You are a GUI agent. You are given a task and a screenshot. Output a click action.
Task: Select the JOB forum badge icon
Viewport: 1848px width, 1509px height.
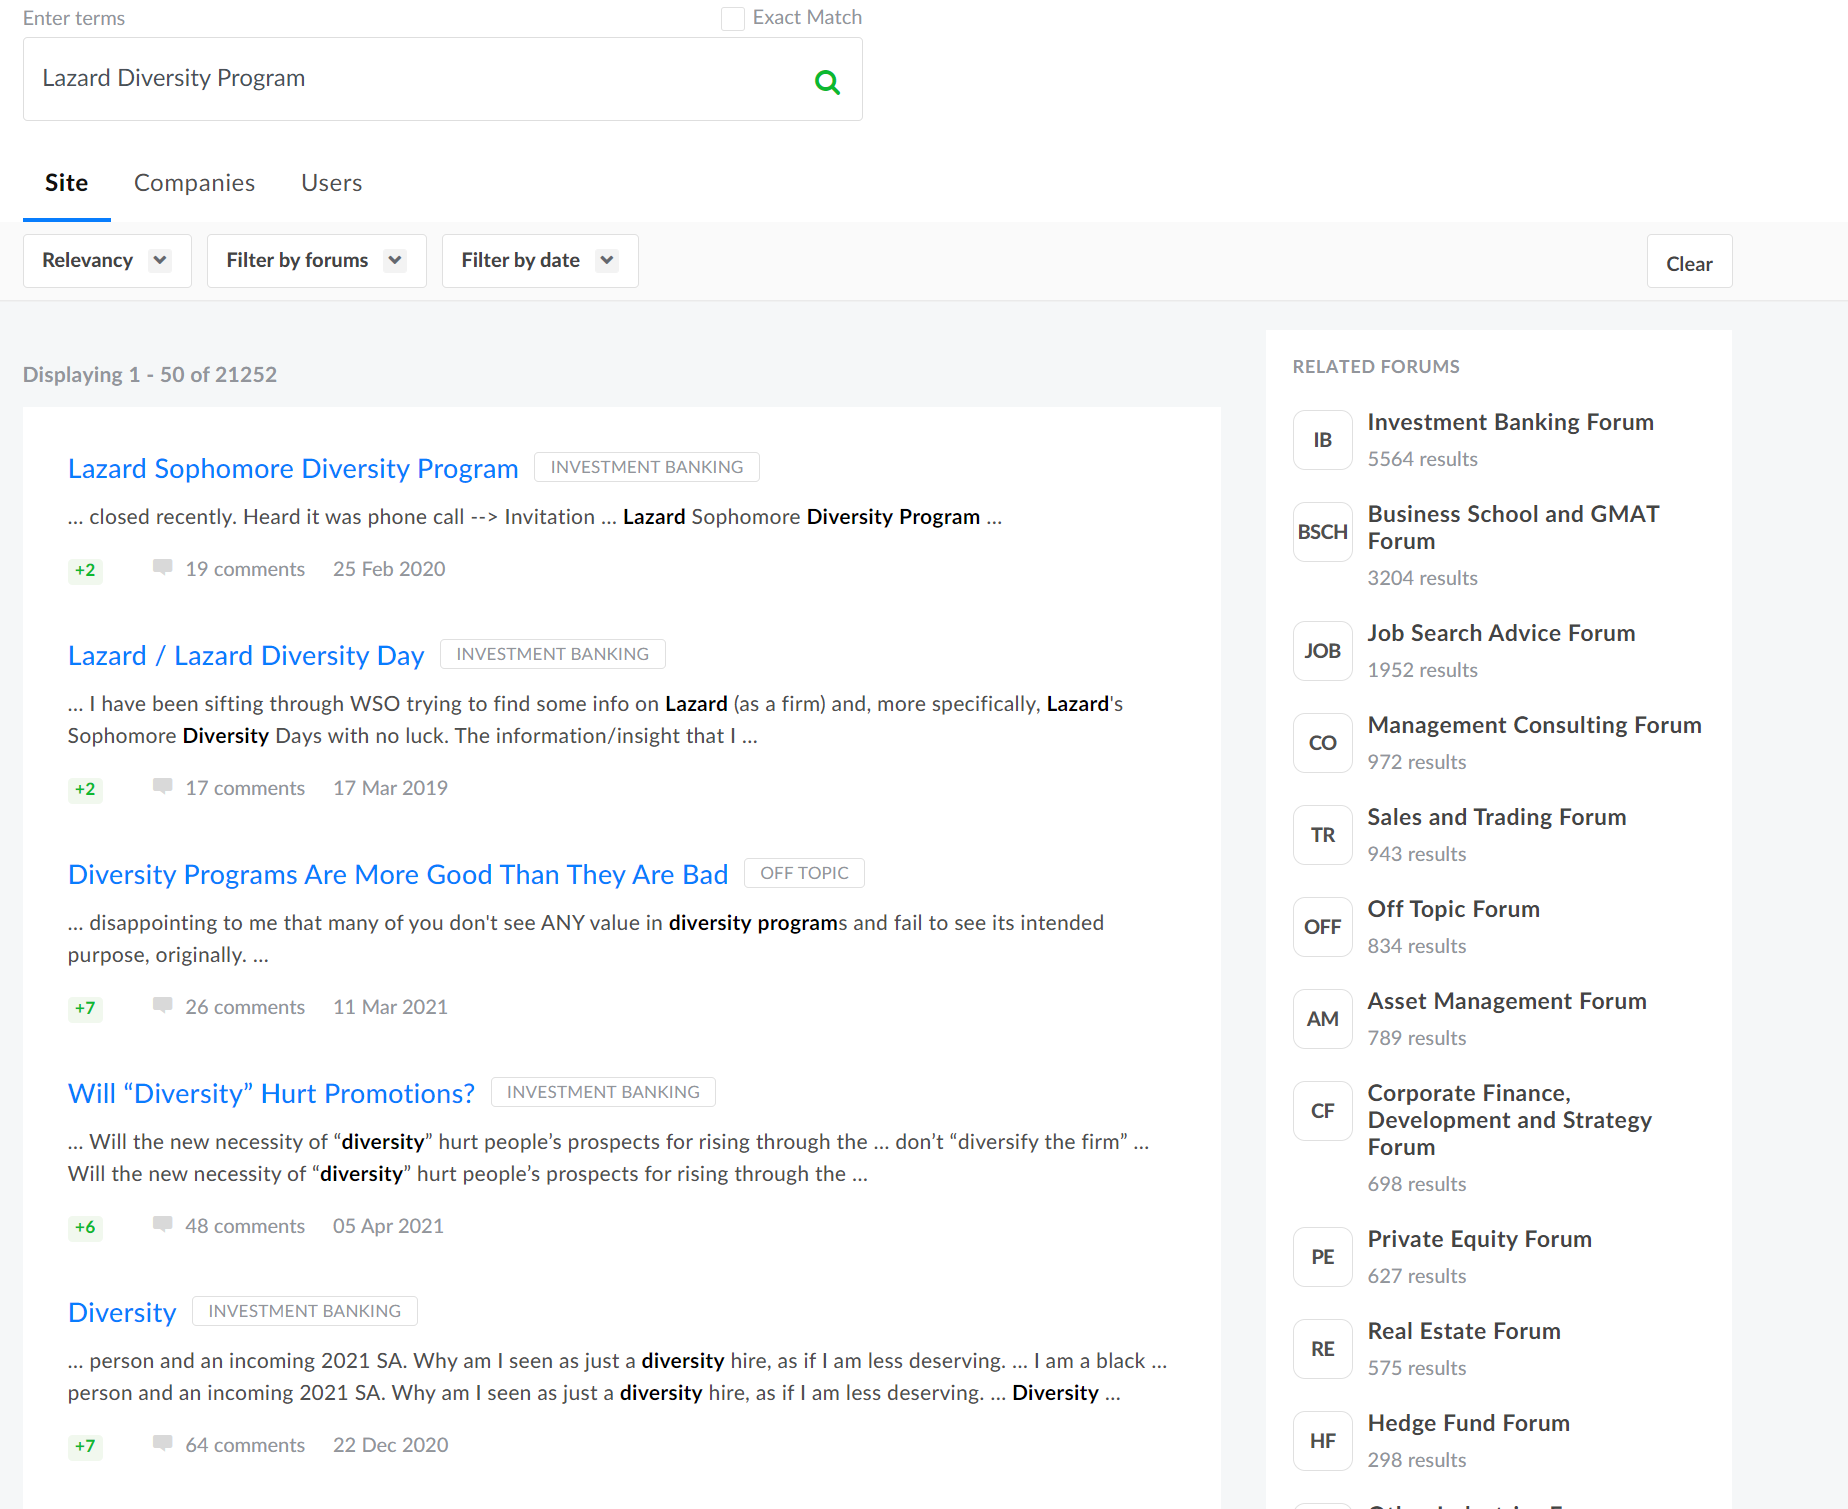coord(1322,651)
